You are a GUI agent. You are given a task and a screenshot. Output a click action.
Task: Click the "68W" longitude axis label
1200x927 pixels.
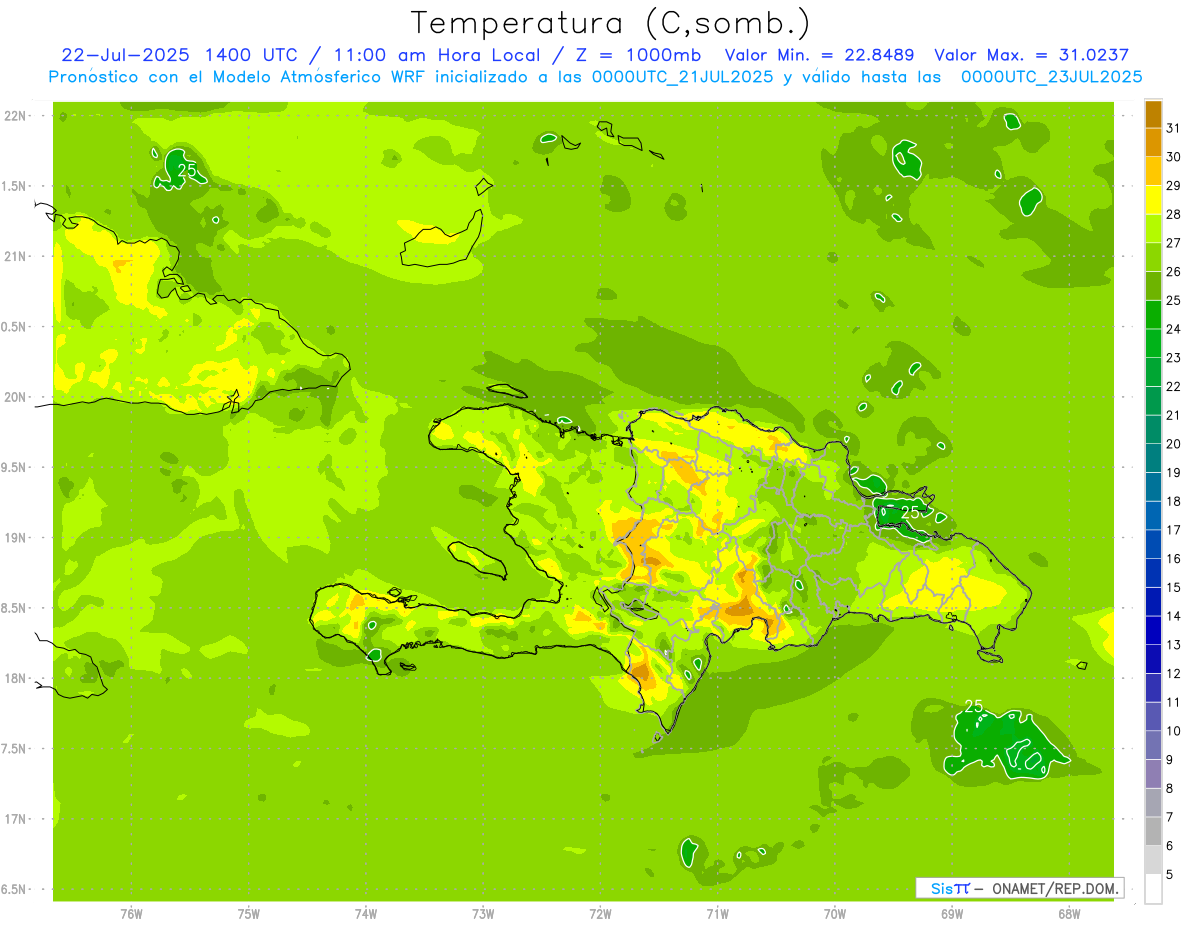point(1069,913)
